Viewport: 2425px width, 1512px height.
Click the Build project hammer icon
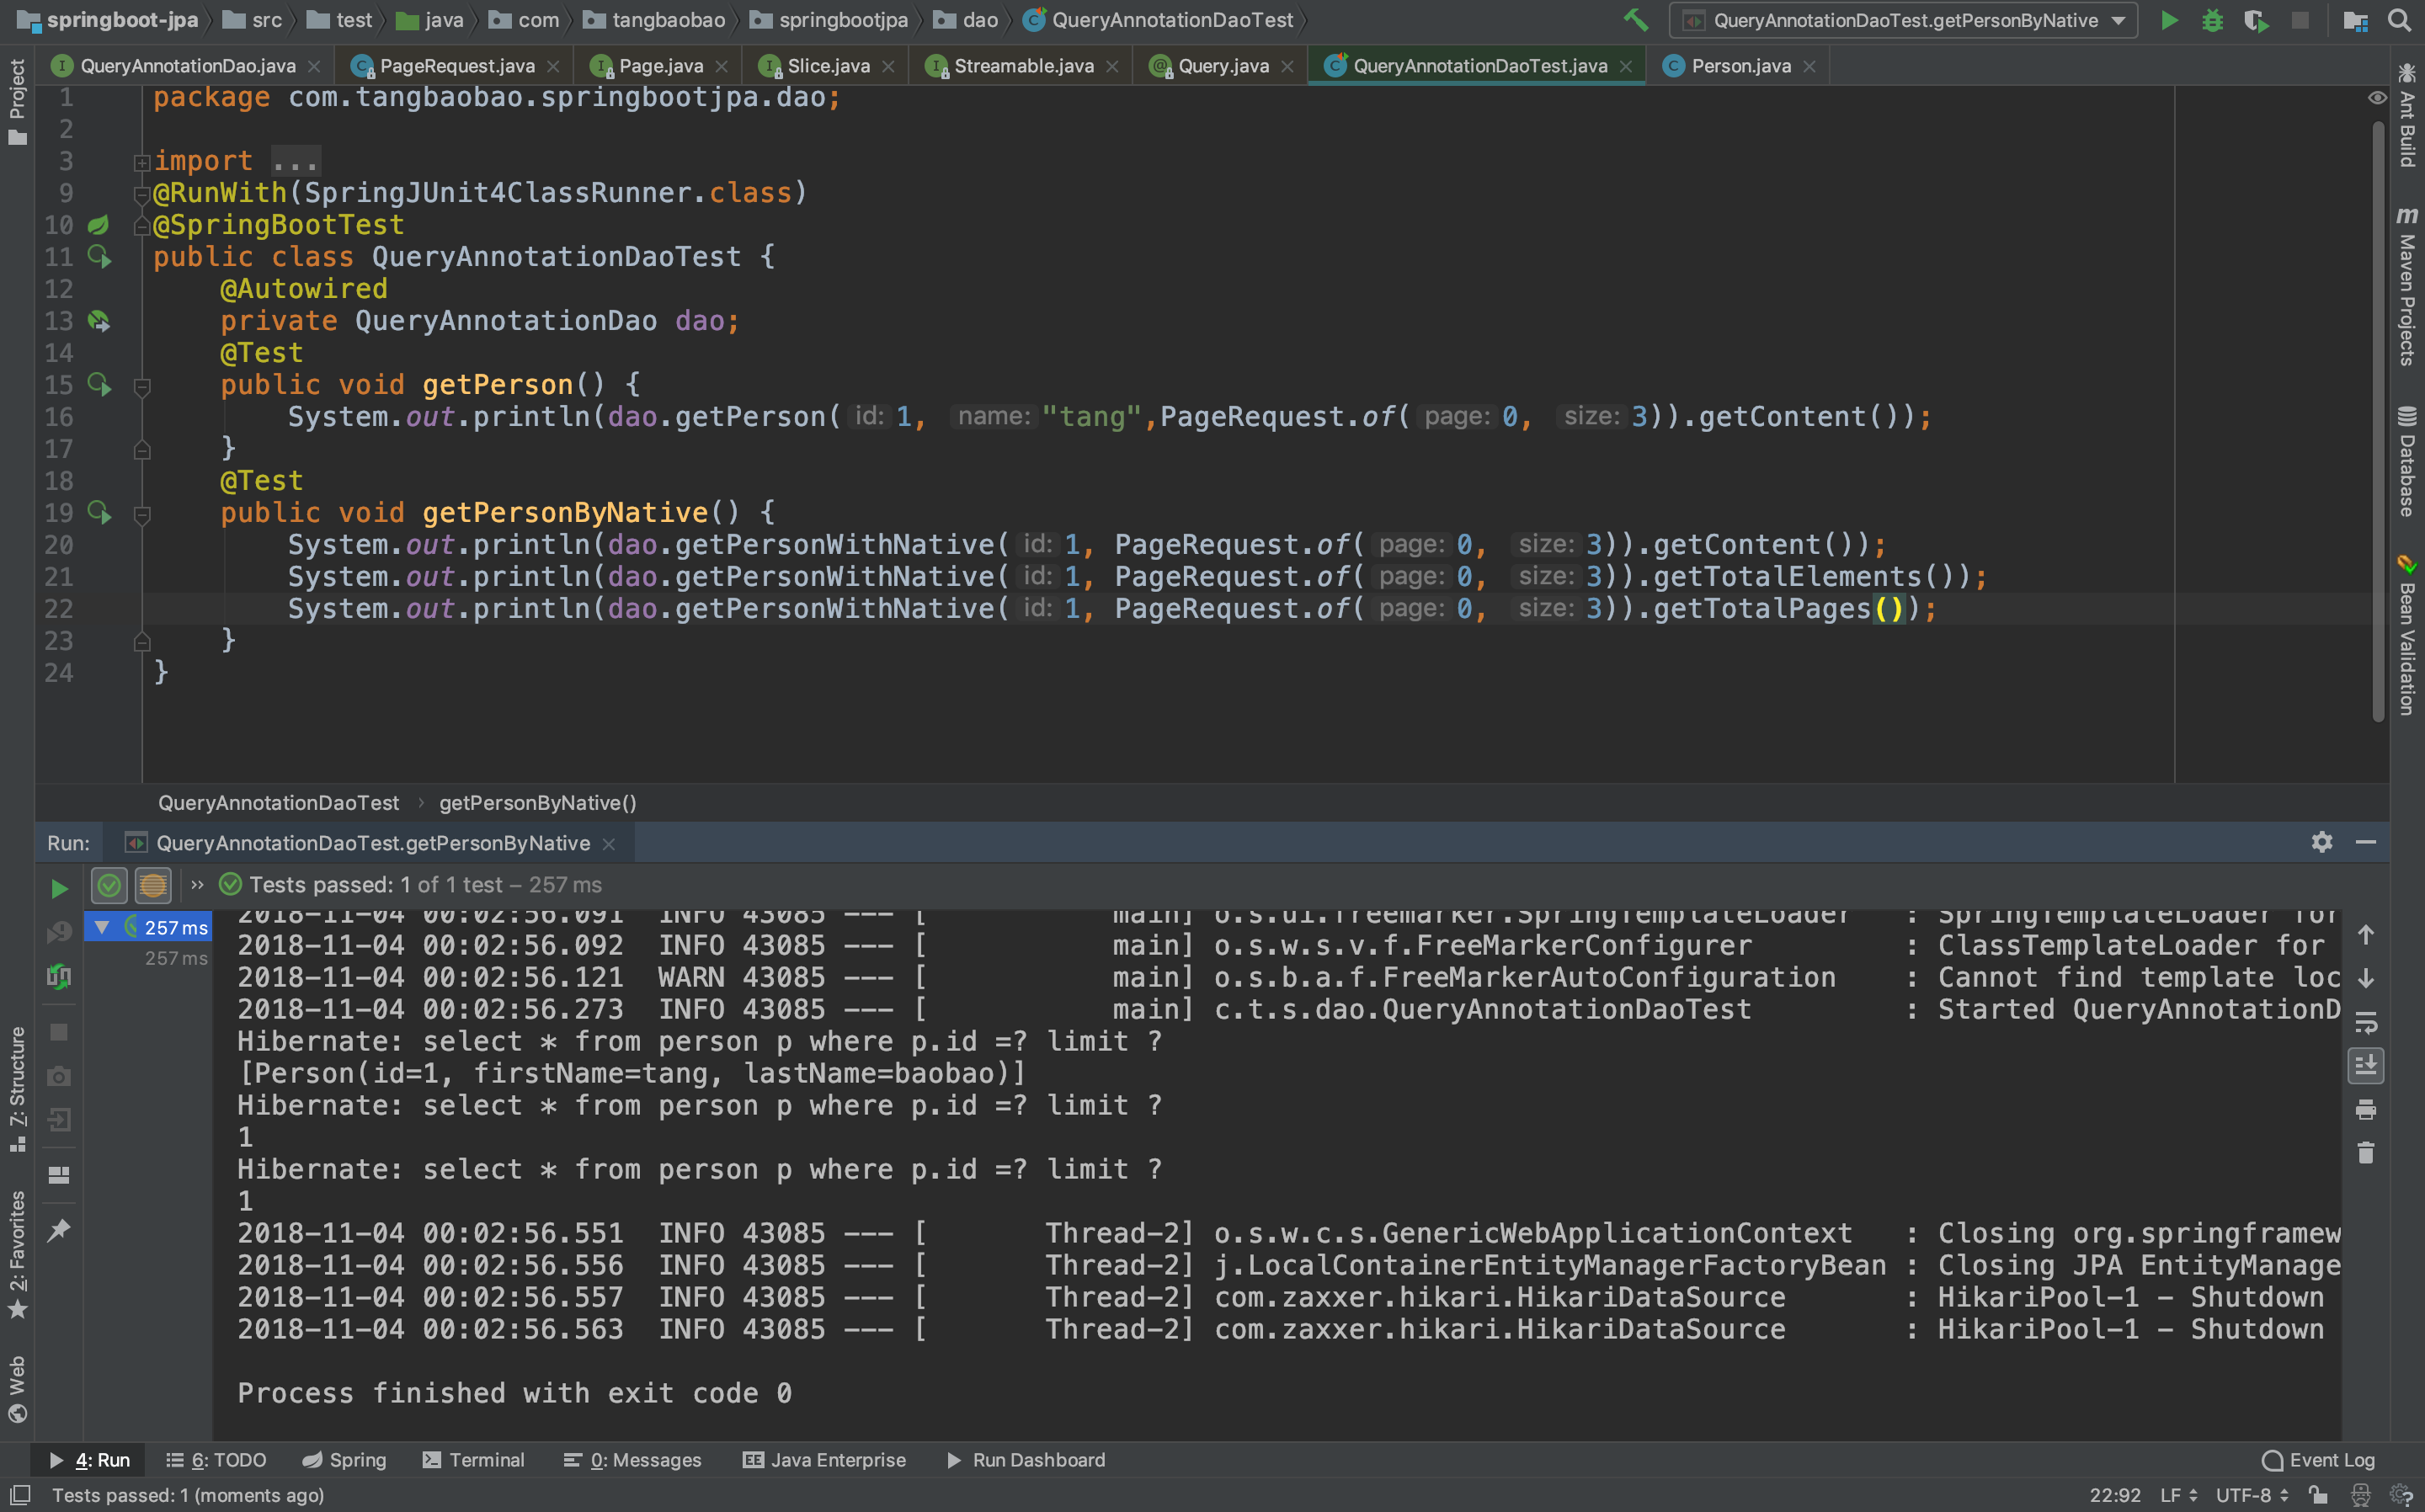(x=1635, y=20)
